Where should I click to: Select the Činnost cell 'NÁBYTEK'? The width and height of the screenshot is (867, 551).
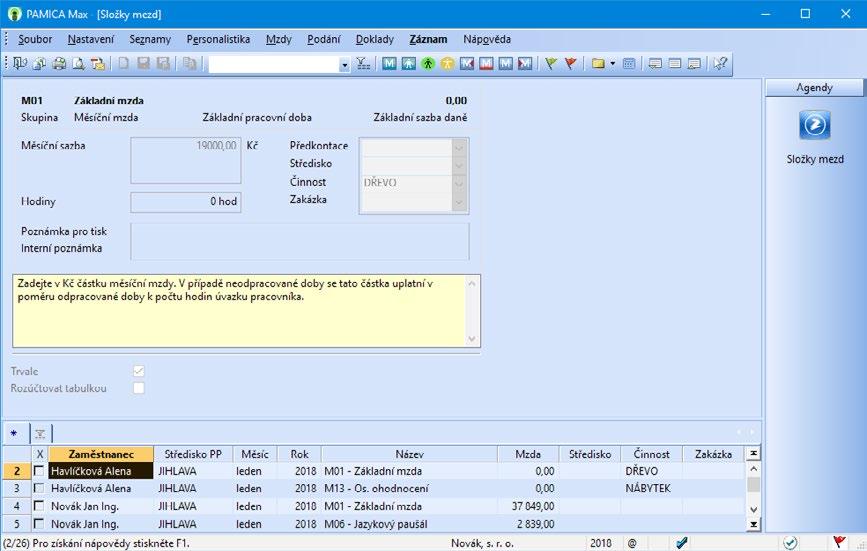(651, 488)
